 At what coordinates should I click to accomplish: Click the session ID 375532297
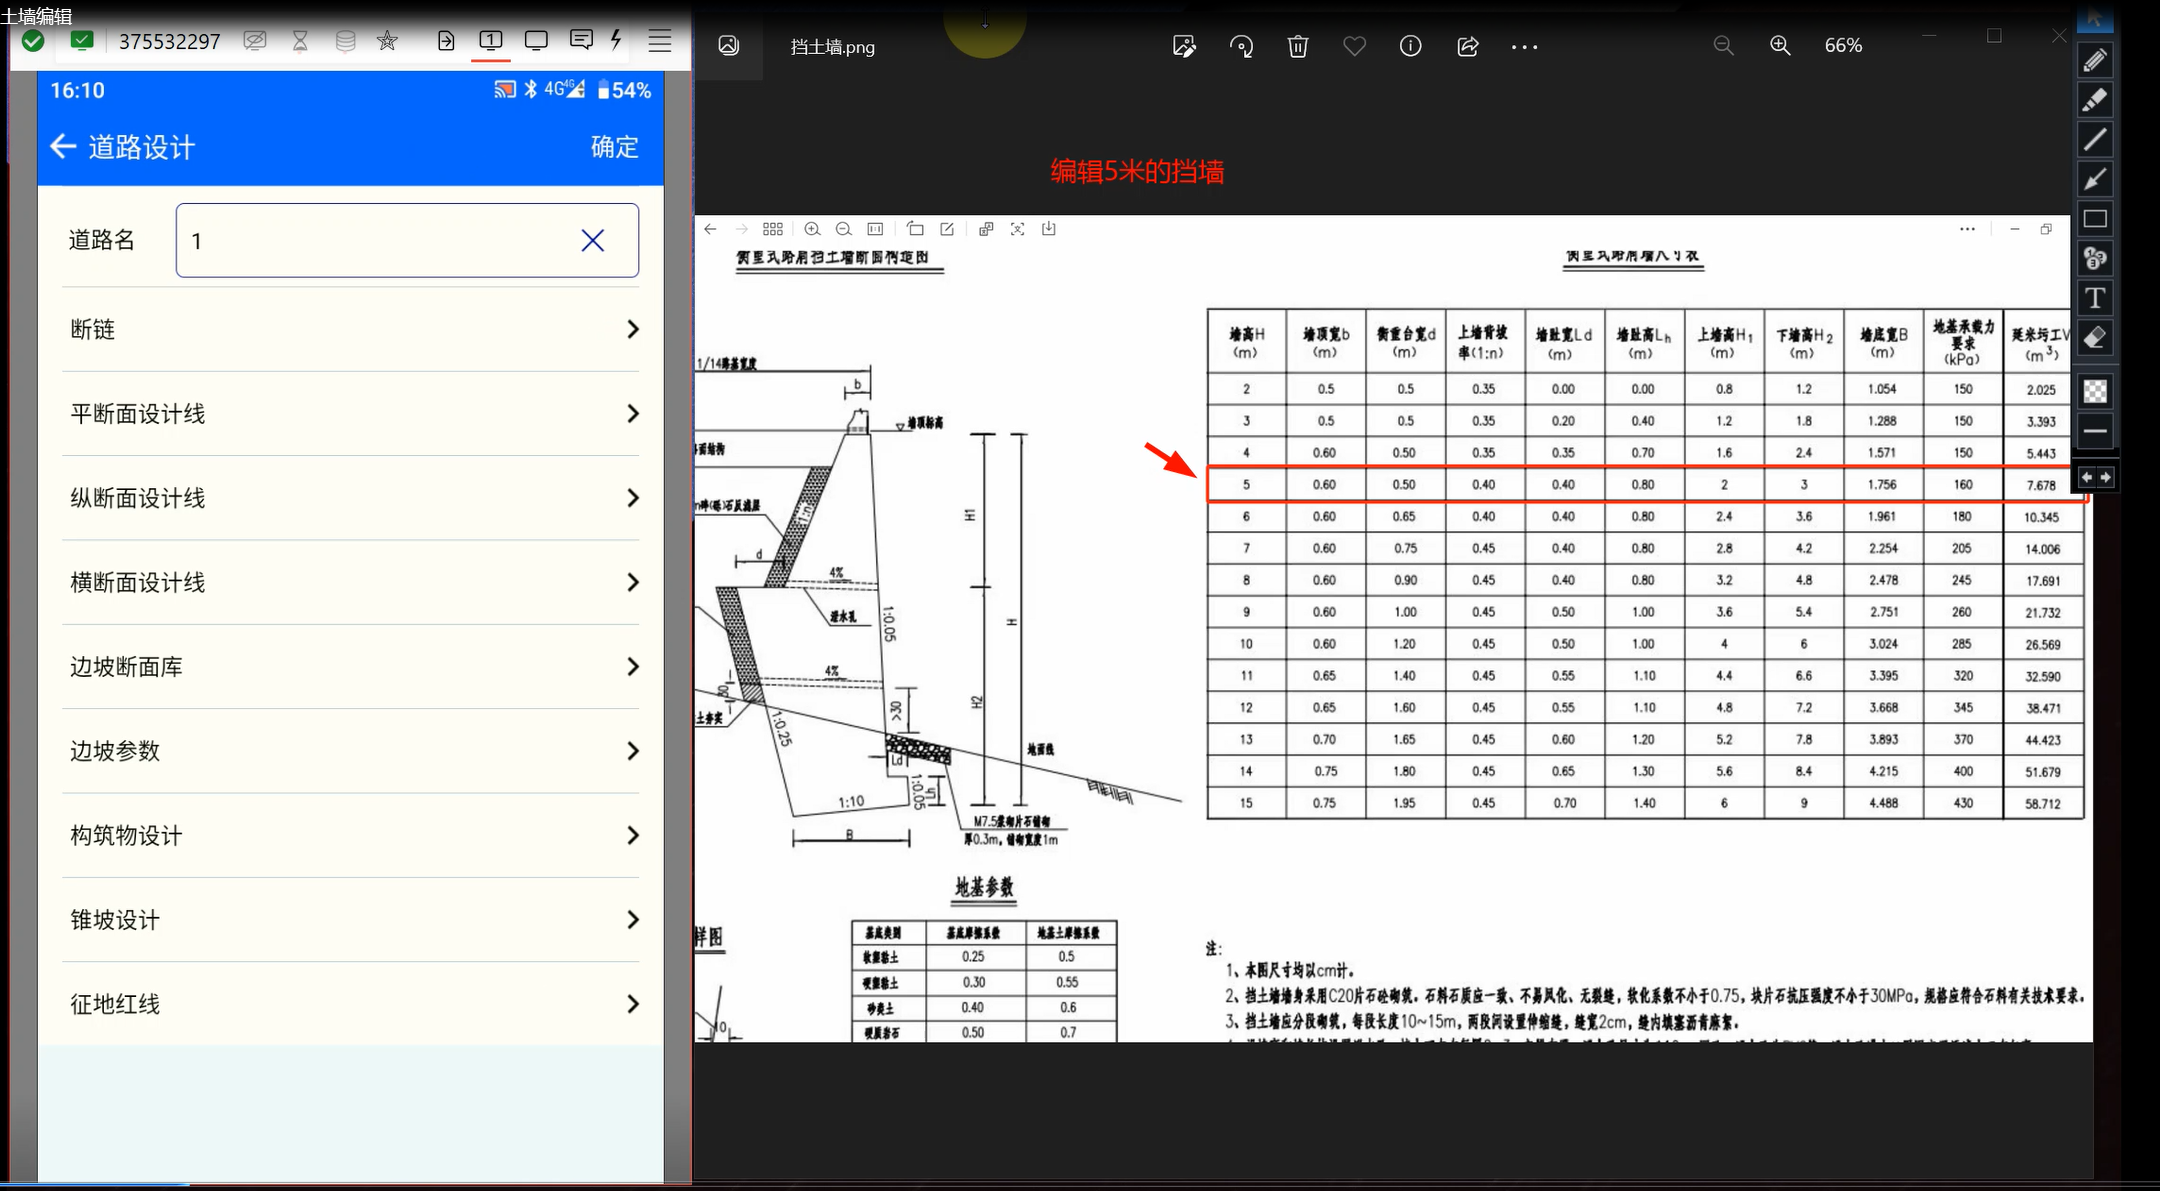169,41
